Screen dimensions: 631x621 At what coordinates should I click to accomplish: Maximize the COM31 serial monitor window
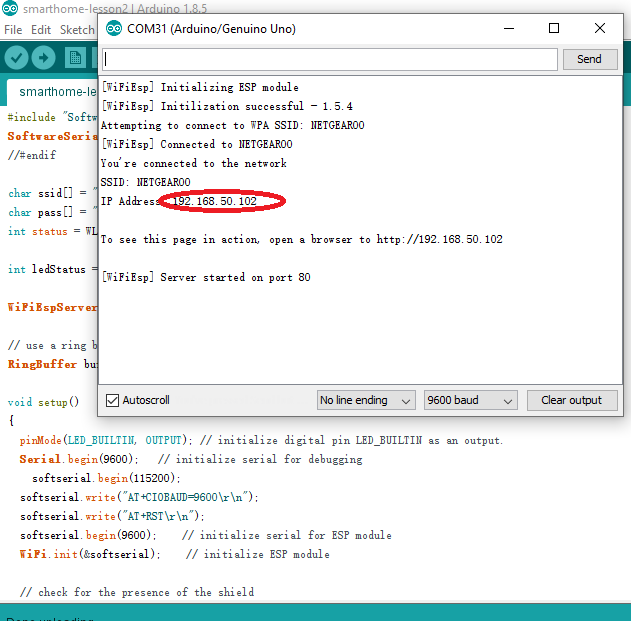554,28
